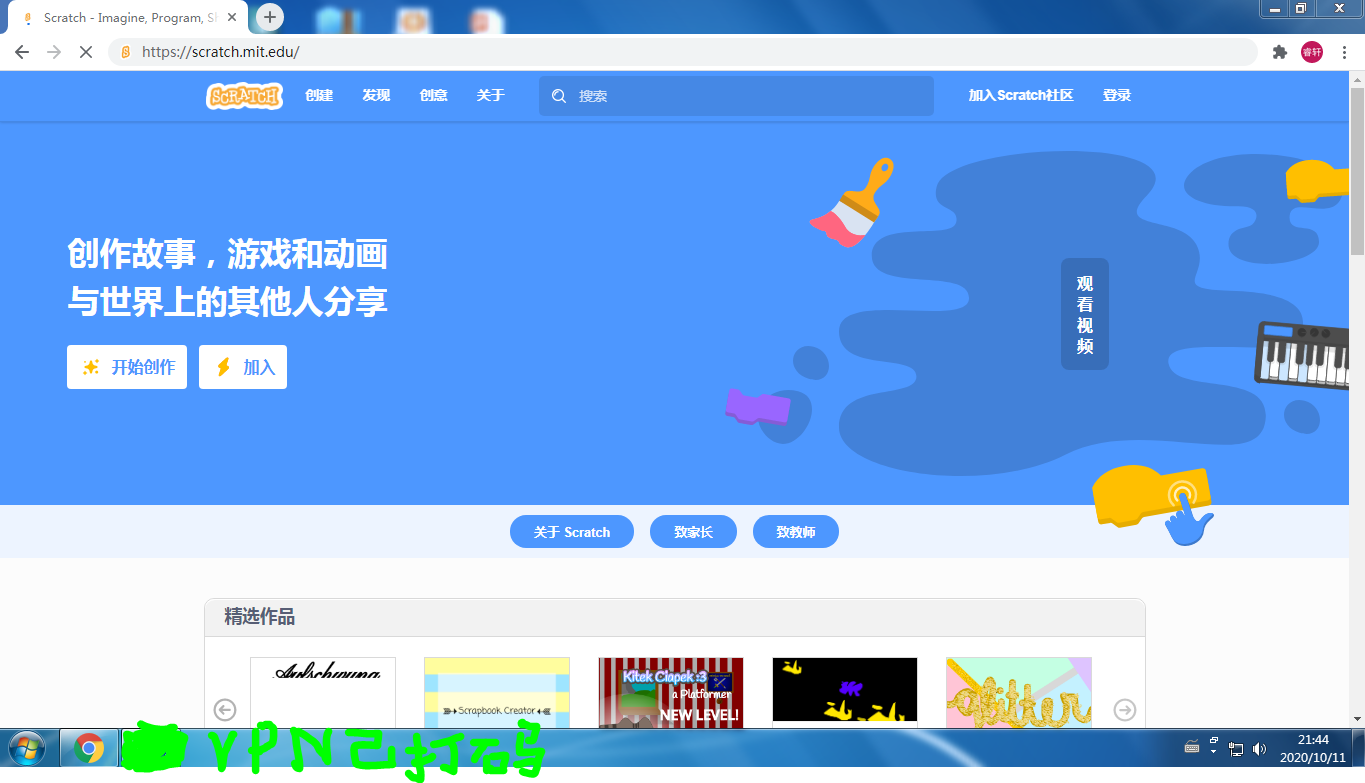Go back to the previous page
Screen dimensions: 1365x783
(x=22, y=52)
